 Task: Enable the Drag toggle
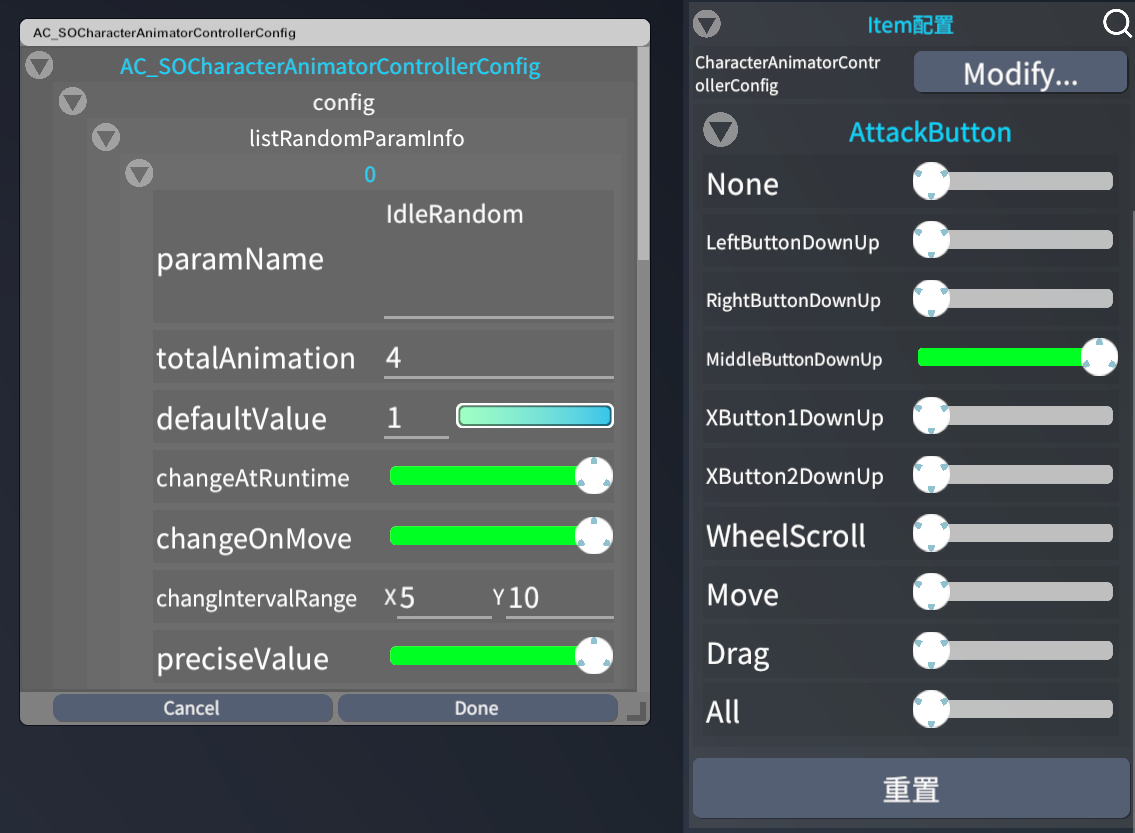(1013, 651)
